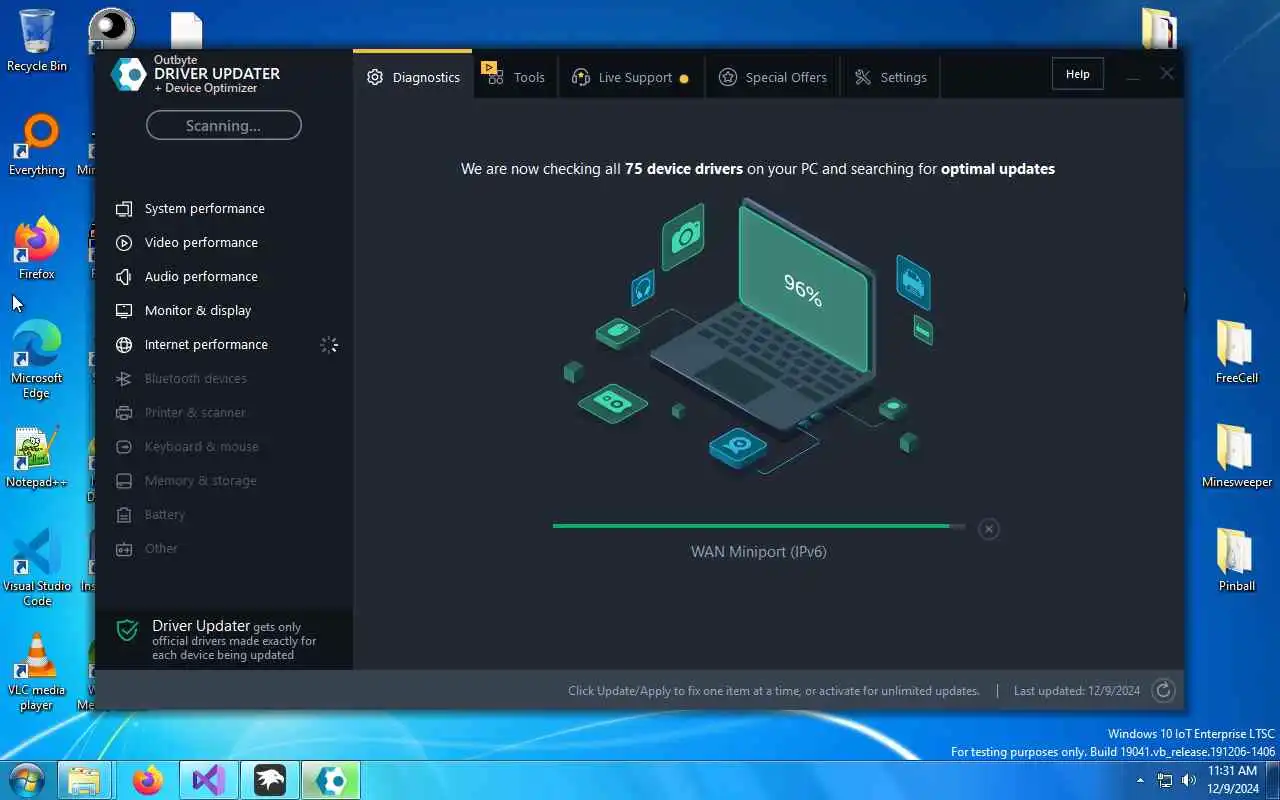1280x800 pixels.
Task: Click the Windows Start button
Action: pyautogui.click(x=26, y=780)
